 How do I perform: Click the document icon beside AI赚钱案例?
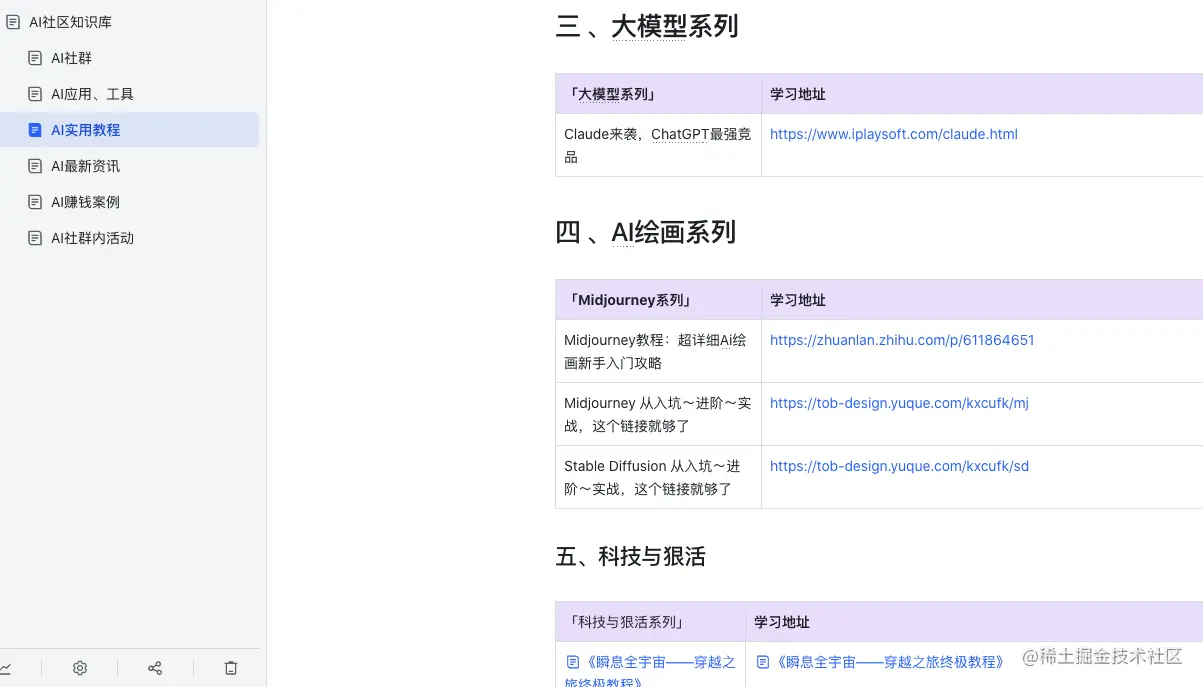coord(35,202)
